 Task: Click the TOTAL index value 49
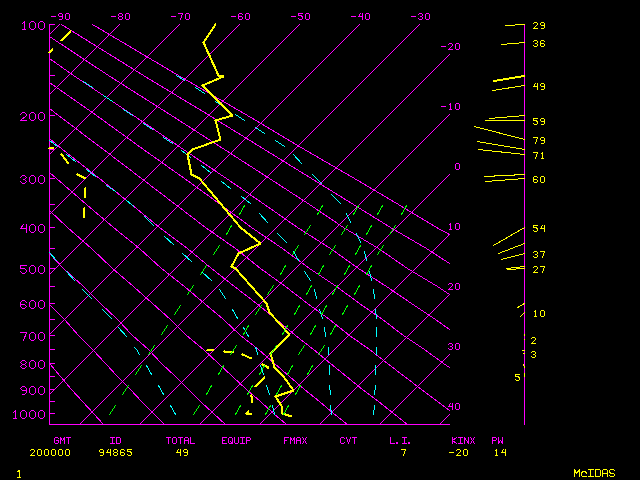pyautogui.click(x=182, y=452)
